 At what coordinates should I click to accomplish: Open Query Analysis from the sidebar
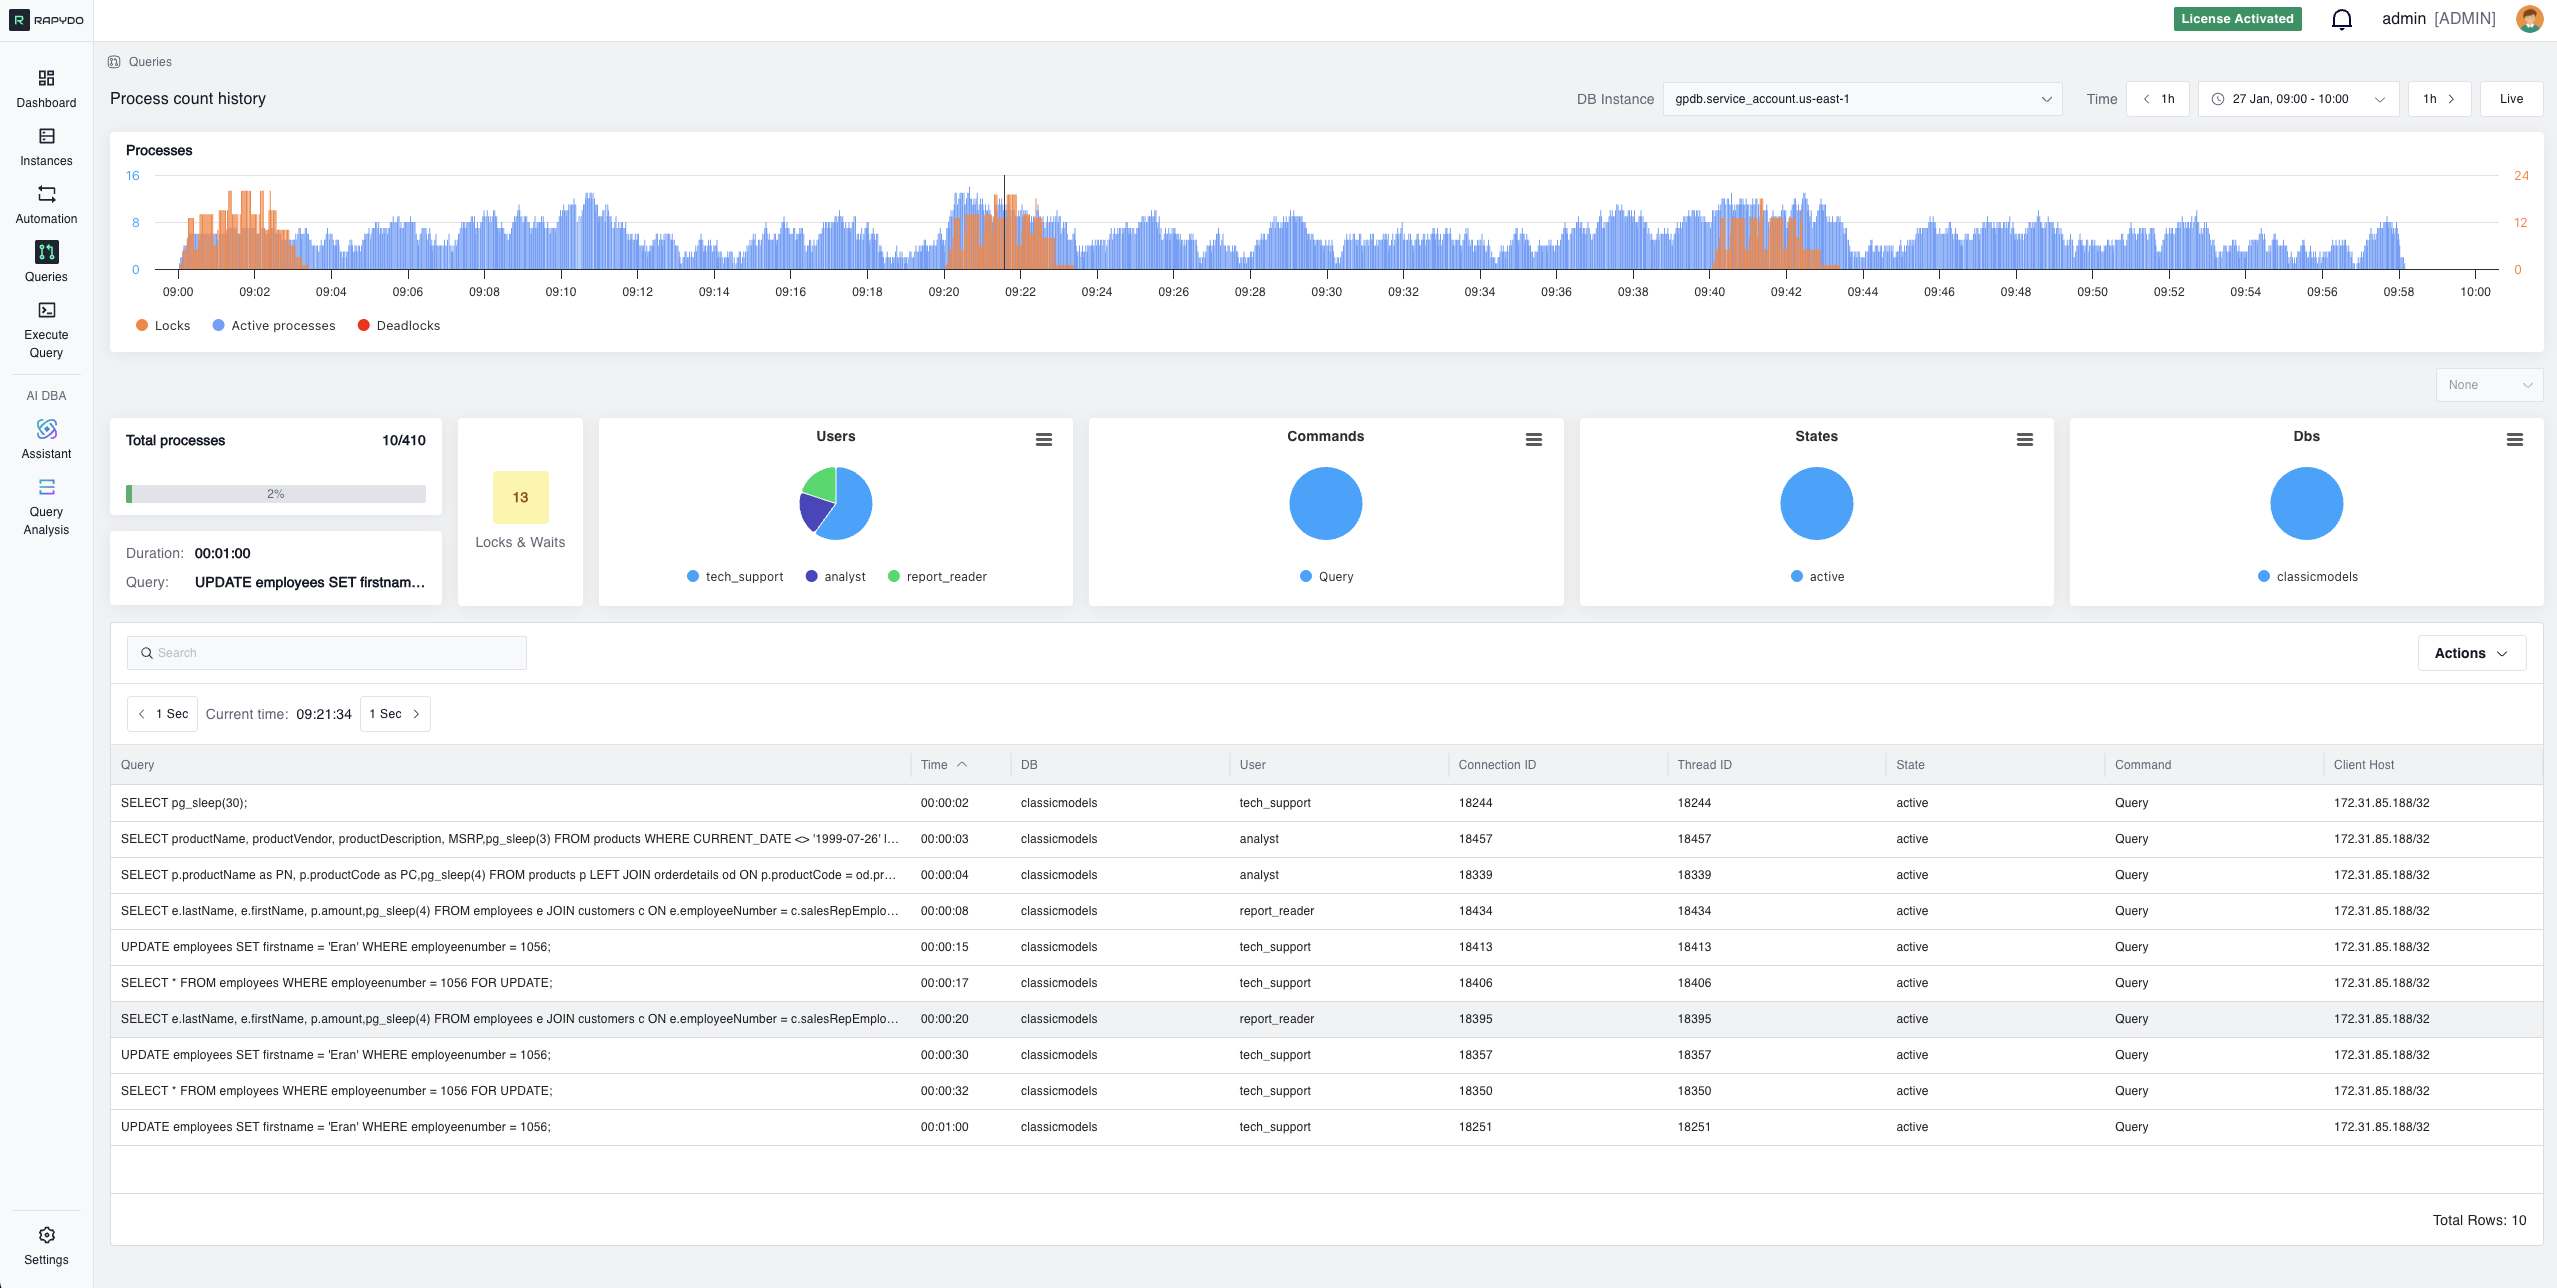pyautogui.click(x=45, y=498)
